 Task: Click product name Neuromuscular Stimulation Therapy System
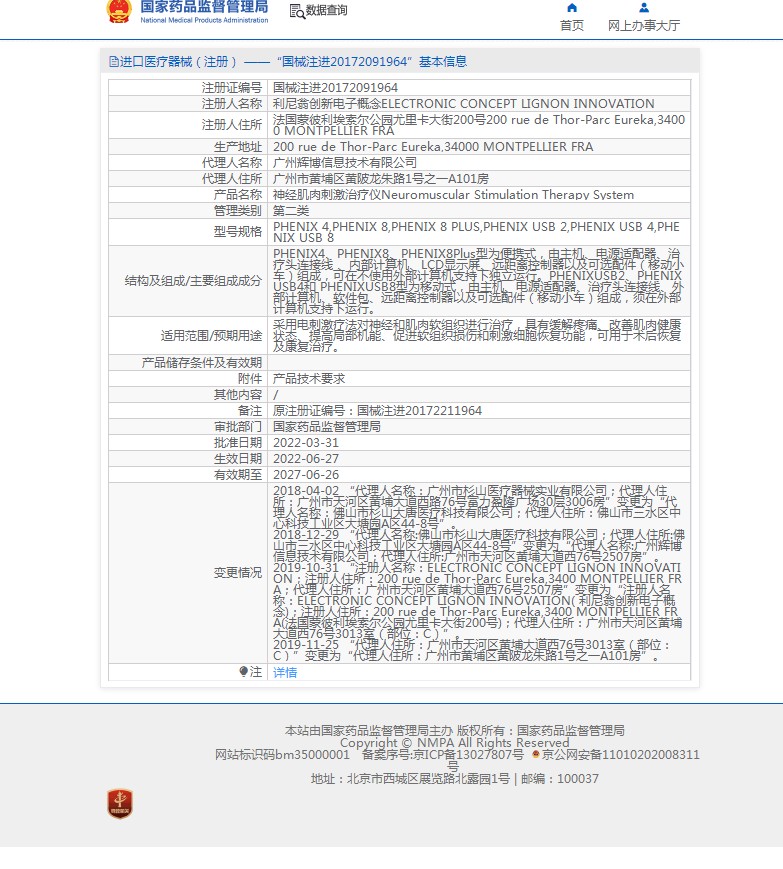point(508,195)
